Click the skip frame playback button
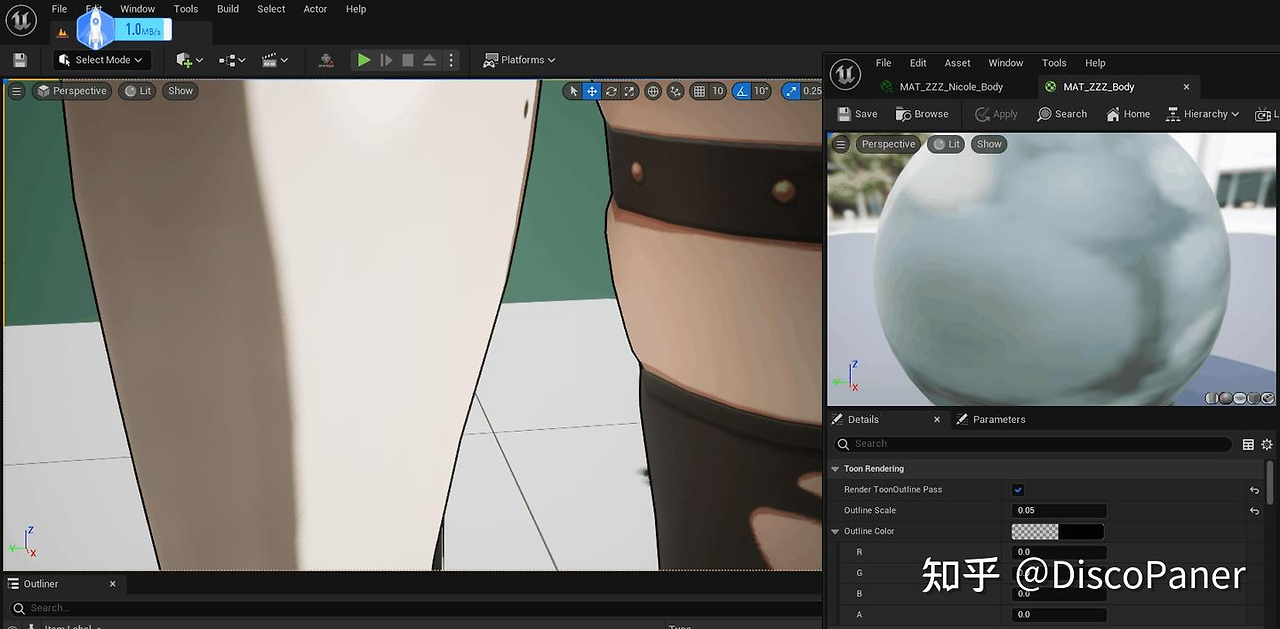The width and height of the screenshot is (1280, 629). (x=386, y=60)
